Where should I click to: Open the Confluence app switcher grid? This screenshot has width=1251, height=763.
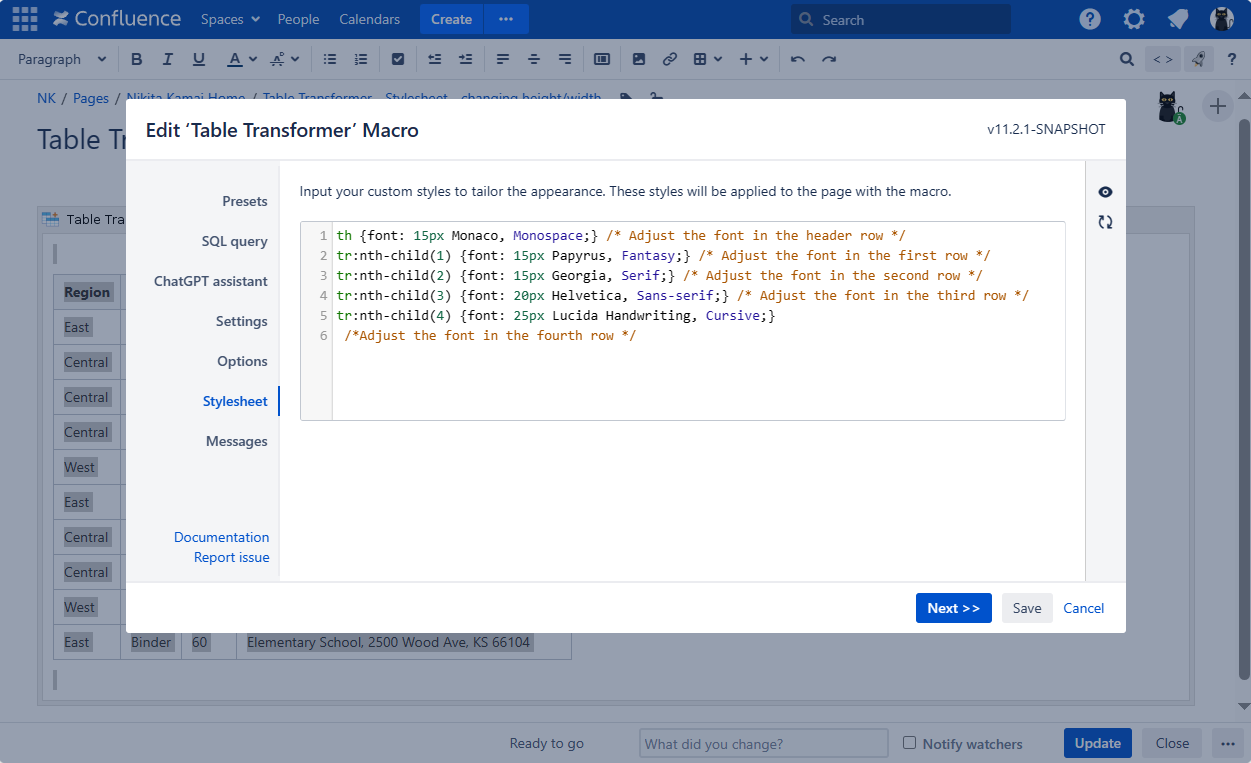[x=25, y=19]
